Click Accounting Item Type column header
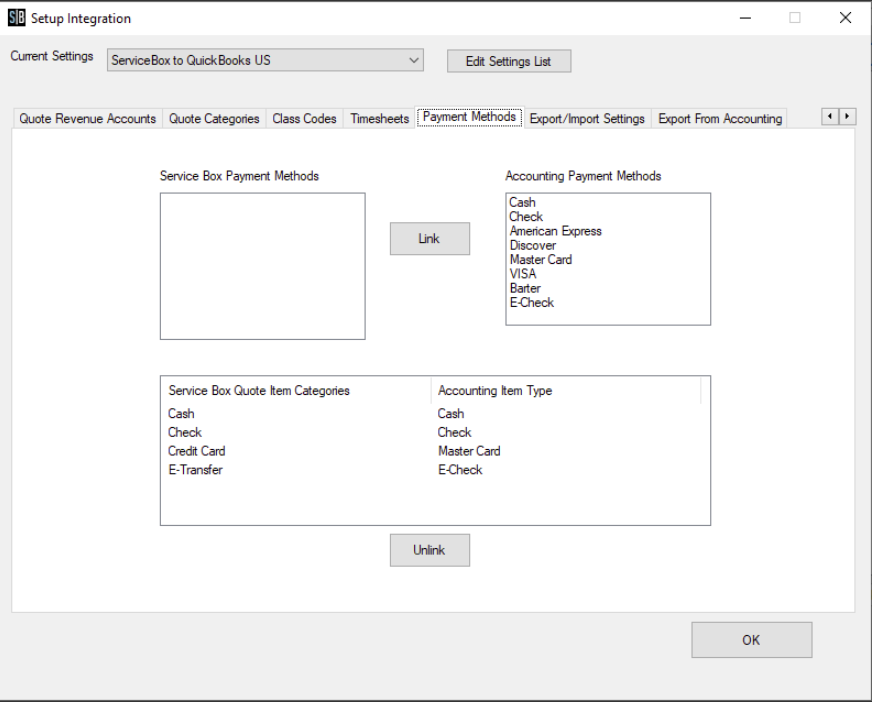Screen dimensions: 872x702 click(x=566, y=390)
